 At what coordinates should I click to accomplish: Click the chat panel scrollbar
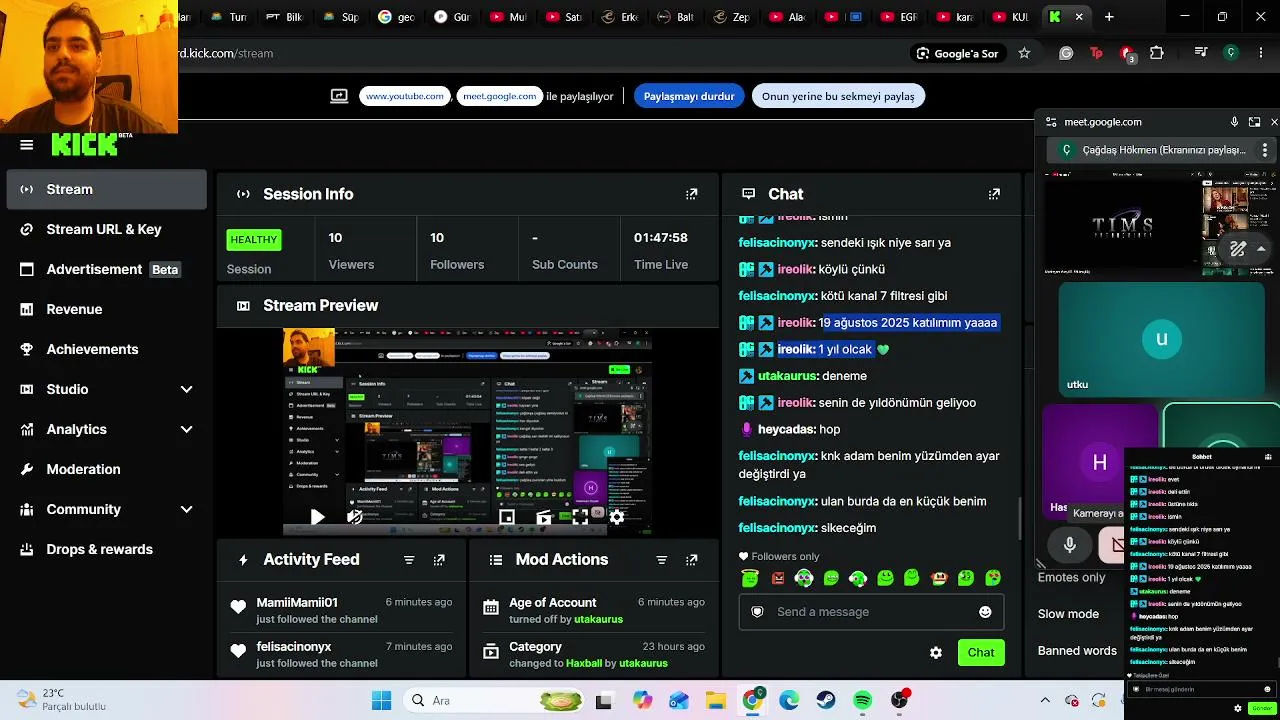pos(1020,518)
